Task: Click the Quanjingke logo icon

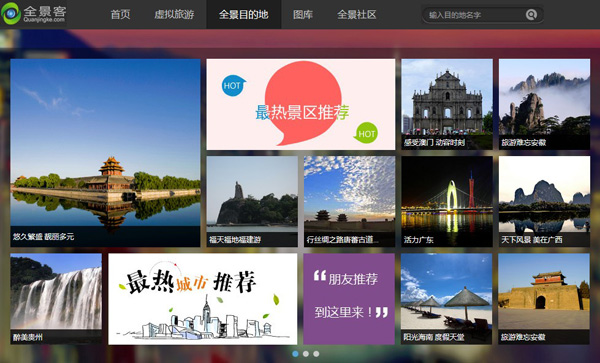Action: tap(11, 14)
